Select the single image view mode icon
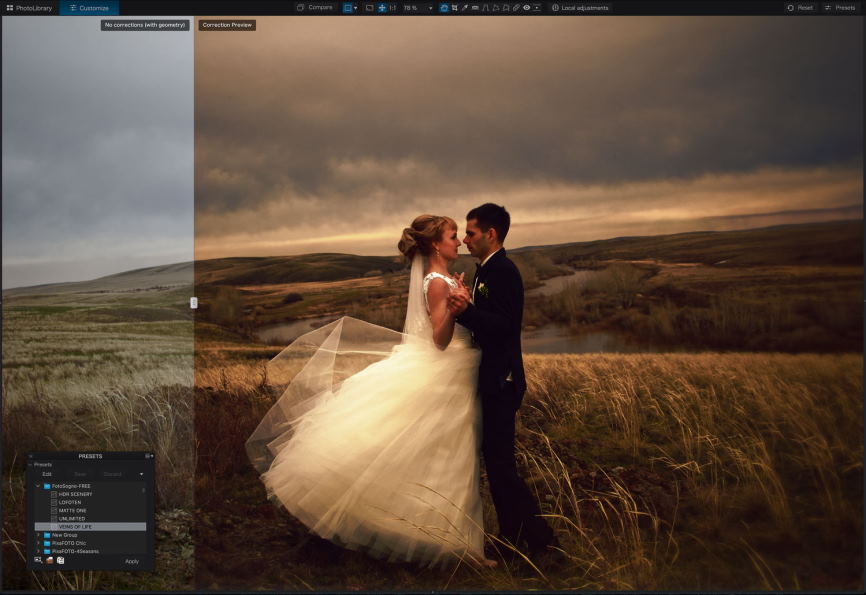This screenshot has width=866, height=595. pyautogui.click(x=347, y=8)
